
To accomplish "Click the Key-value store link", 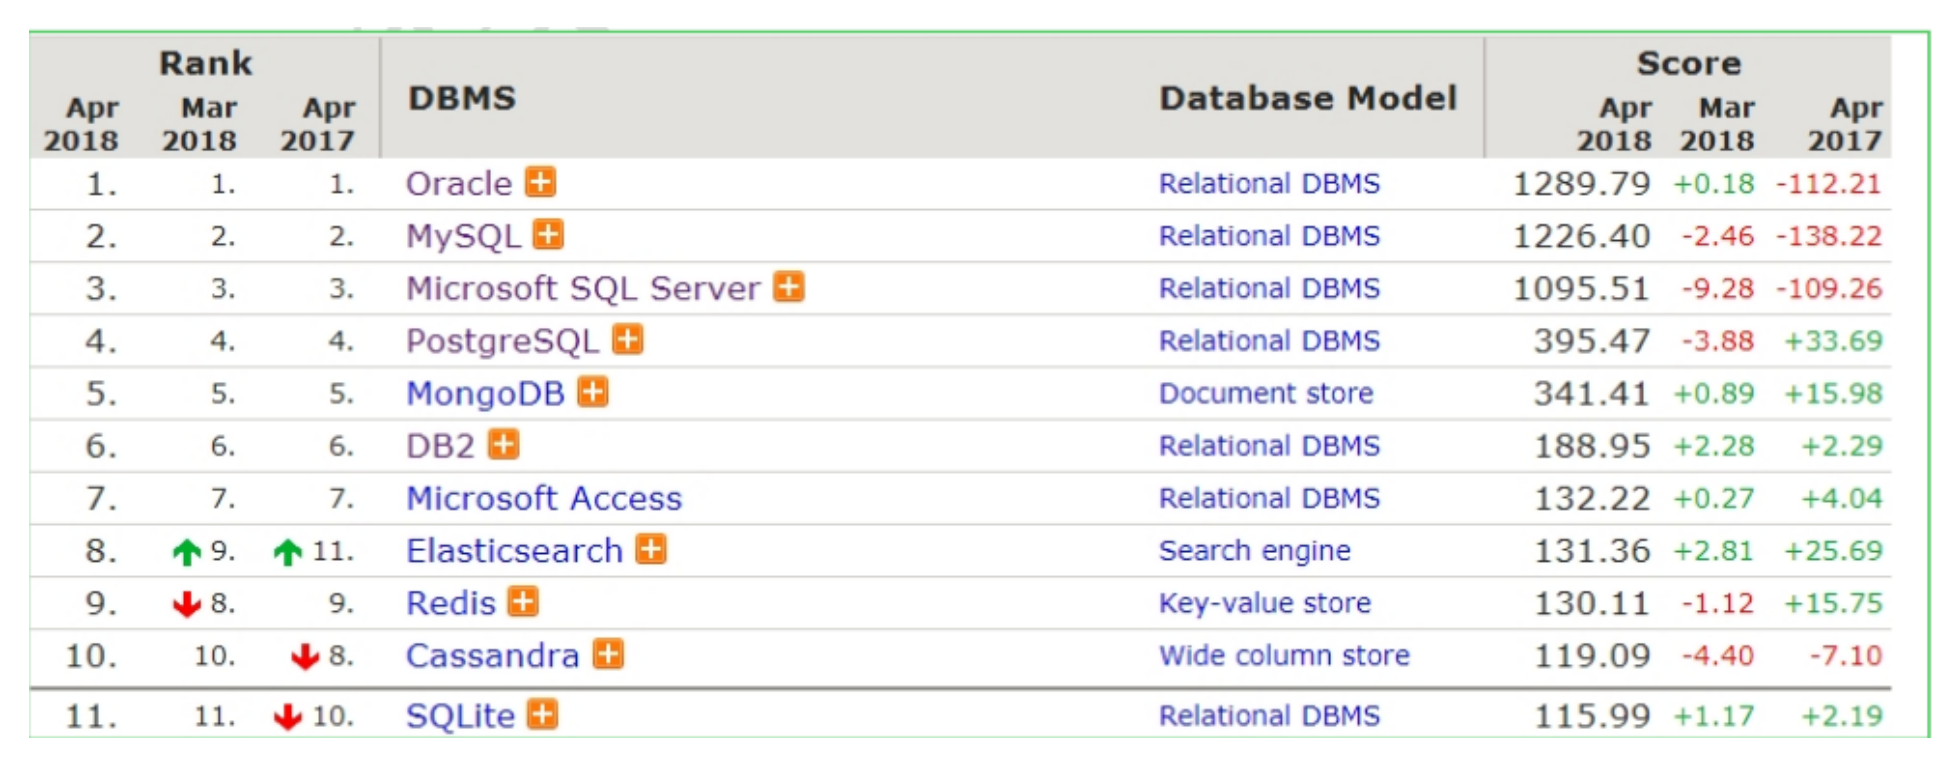I will point(1265,603).
